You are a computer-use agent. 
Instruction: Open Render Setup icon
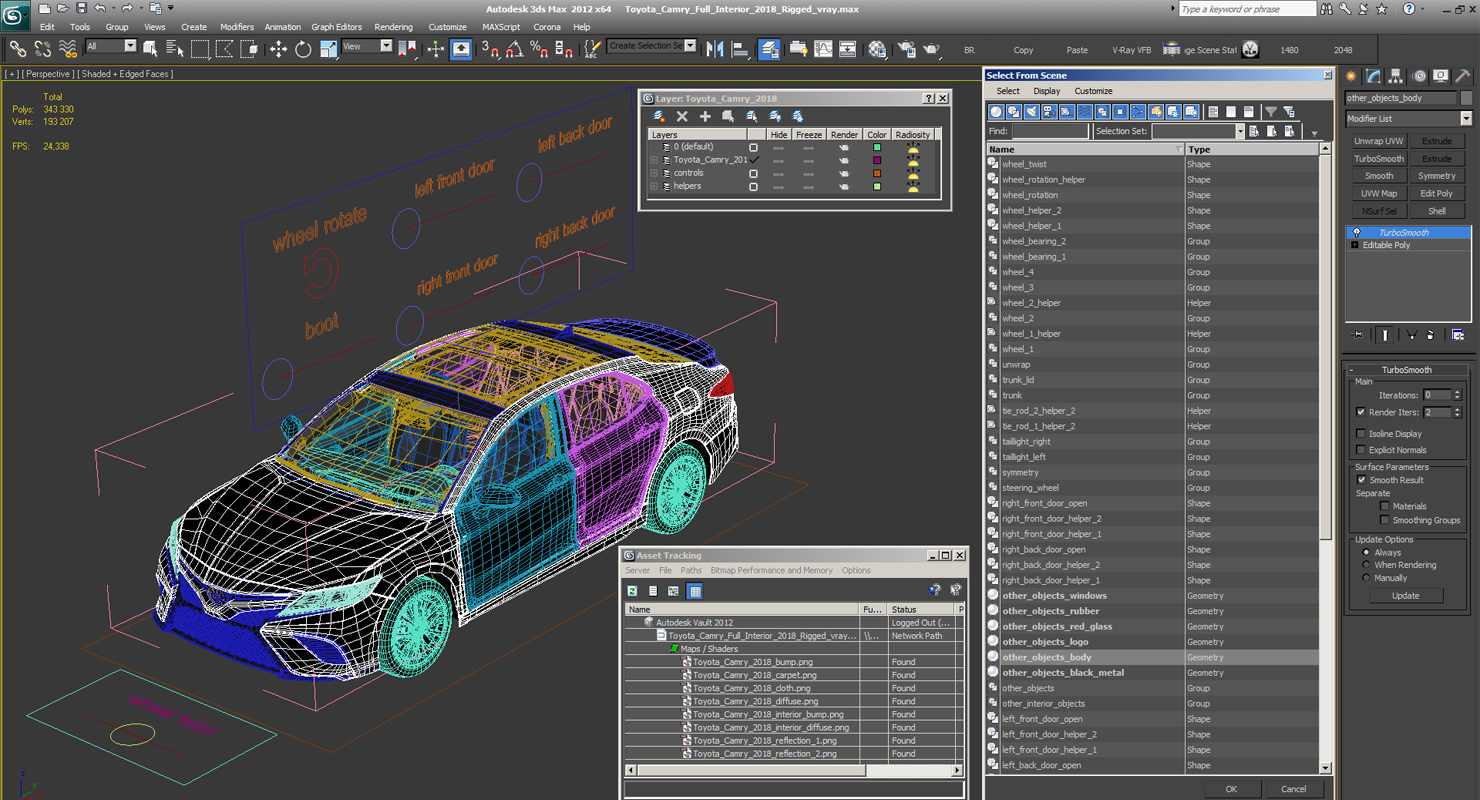click(x=907, y=49)
